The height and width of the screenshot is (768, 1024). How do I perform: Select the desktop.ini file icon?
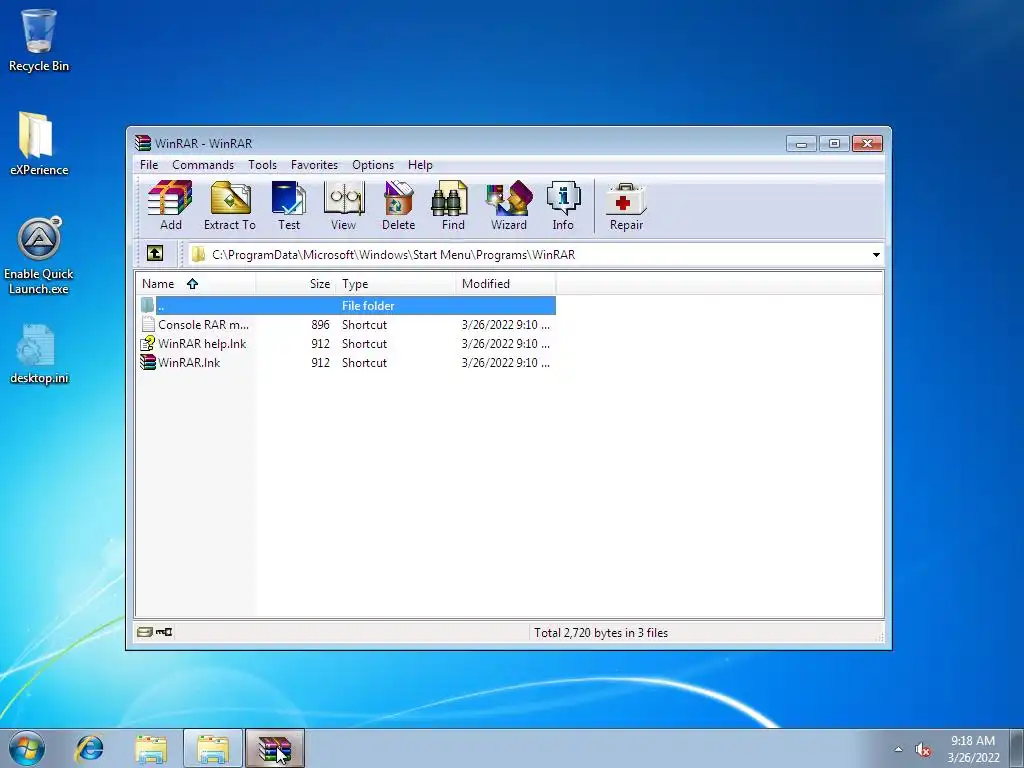39,354
